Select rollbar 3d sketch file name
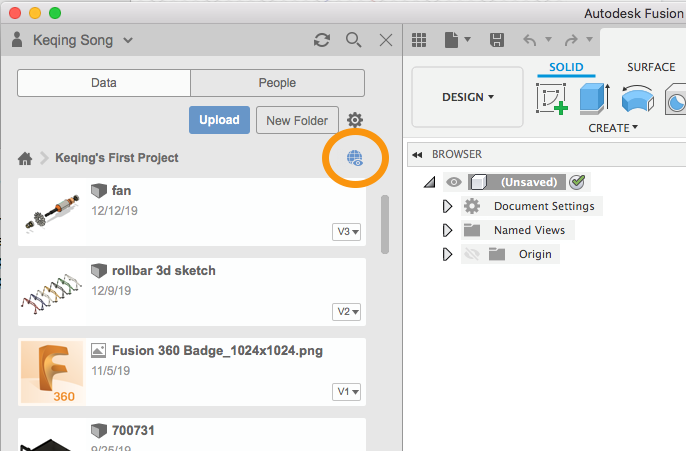Viewport: 686px width, 451px height. pos(164,271)
